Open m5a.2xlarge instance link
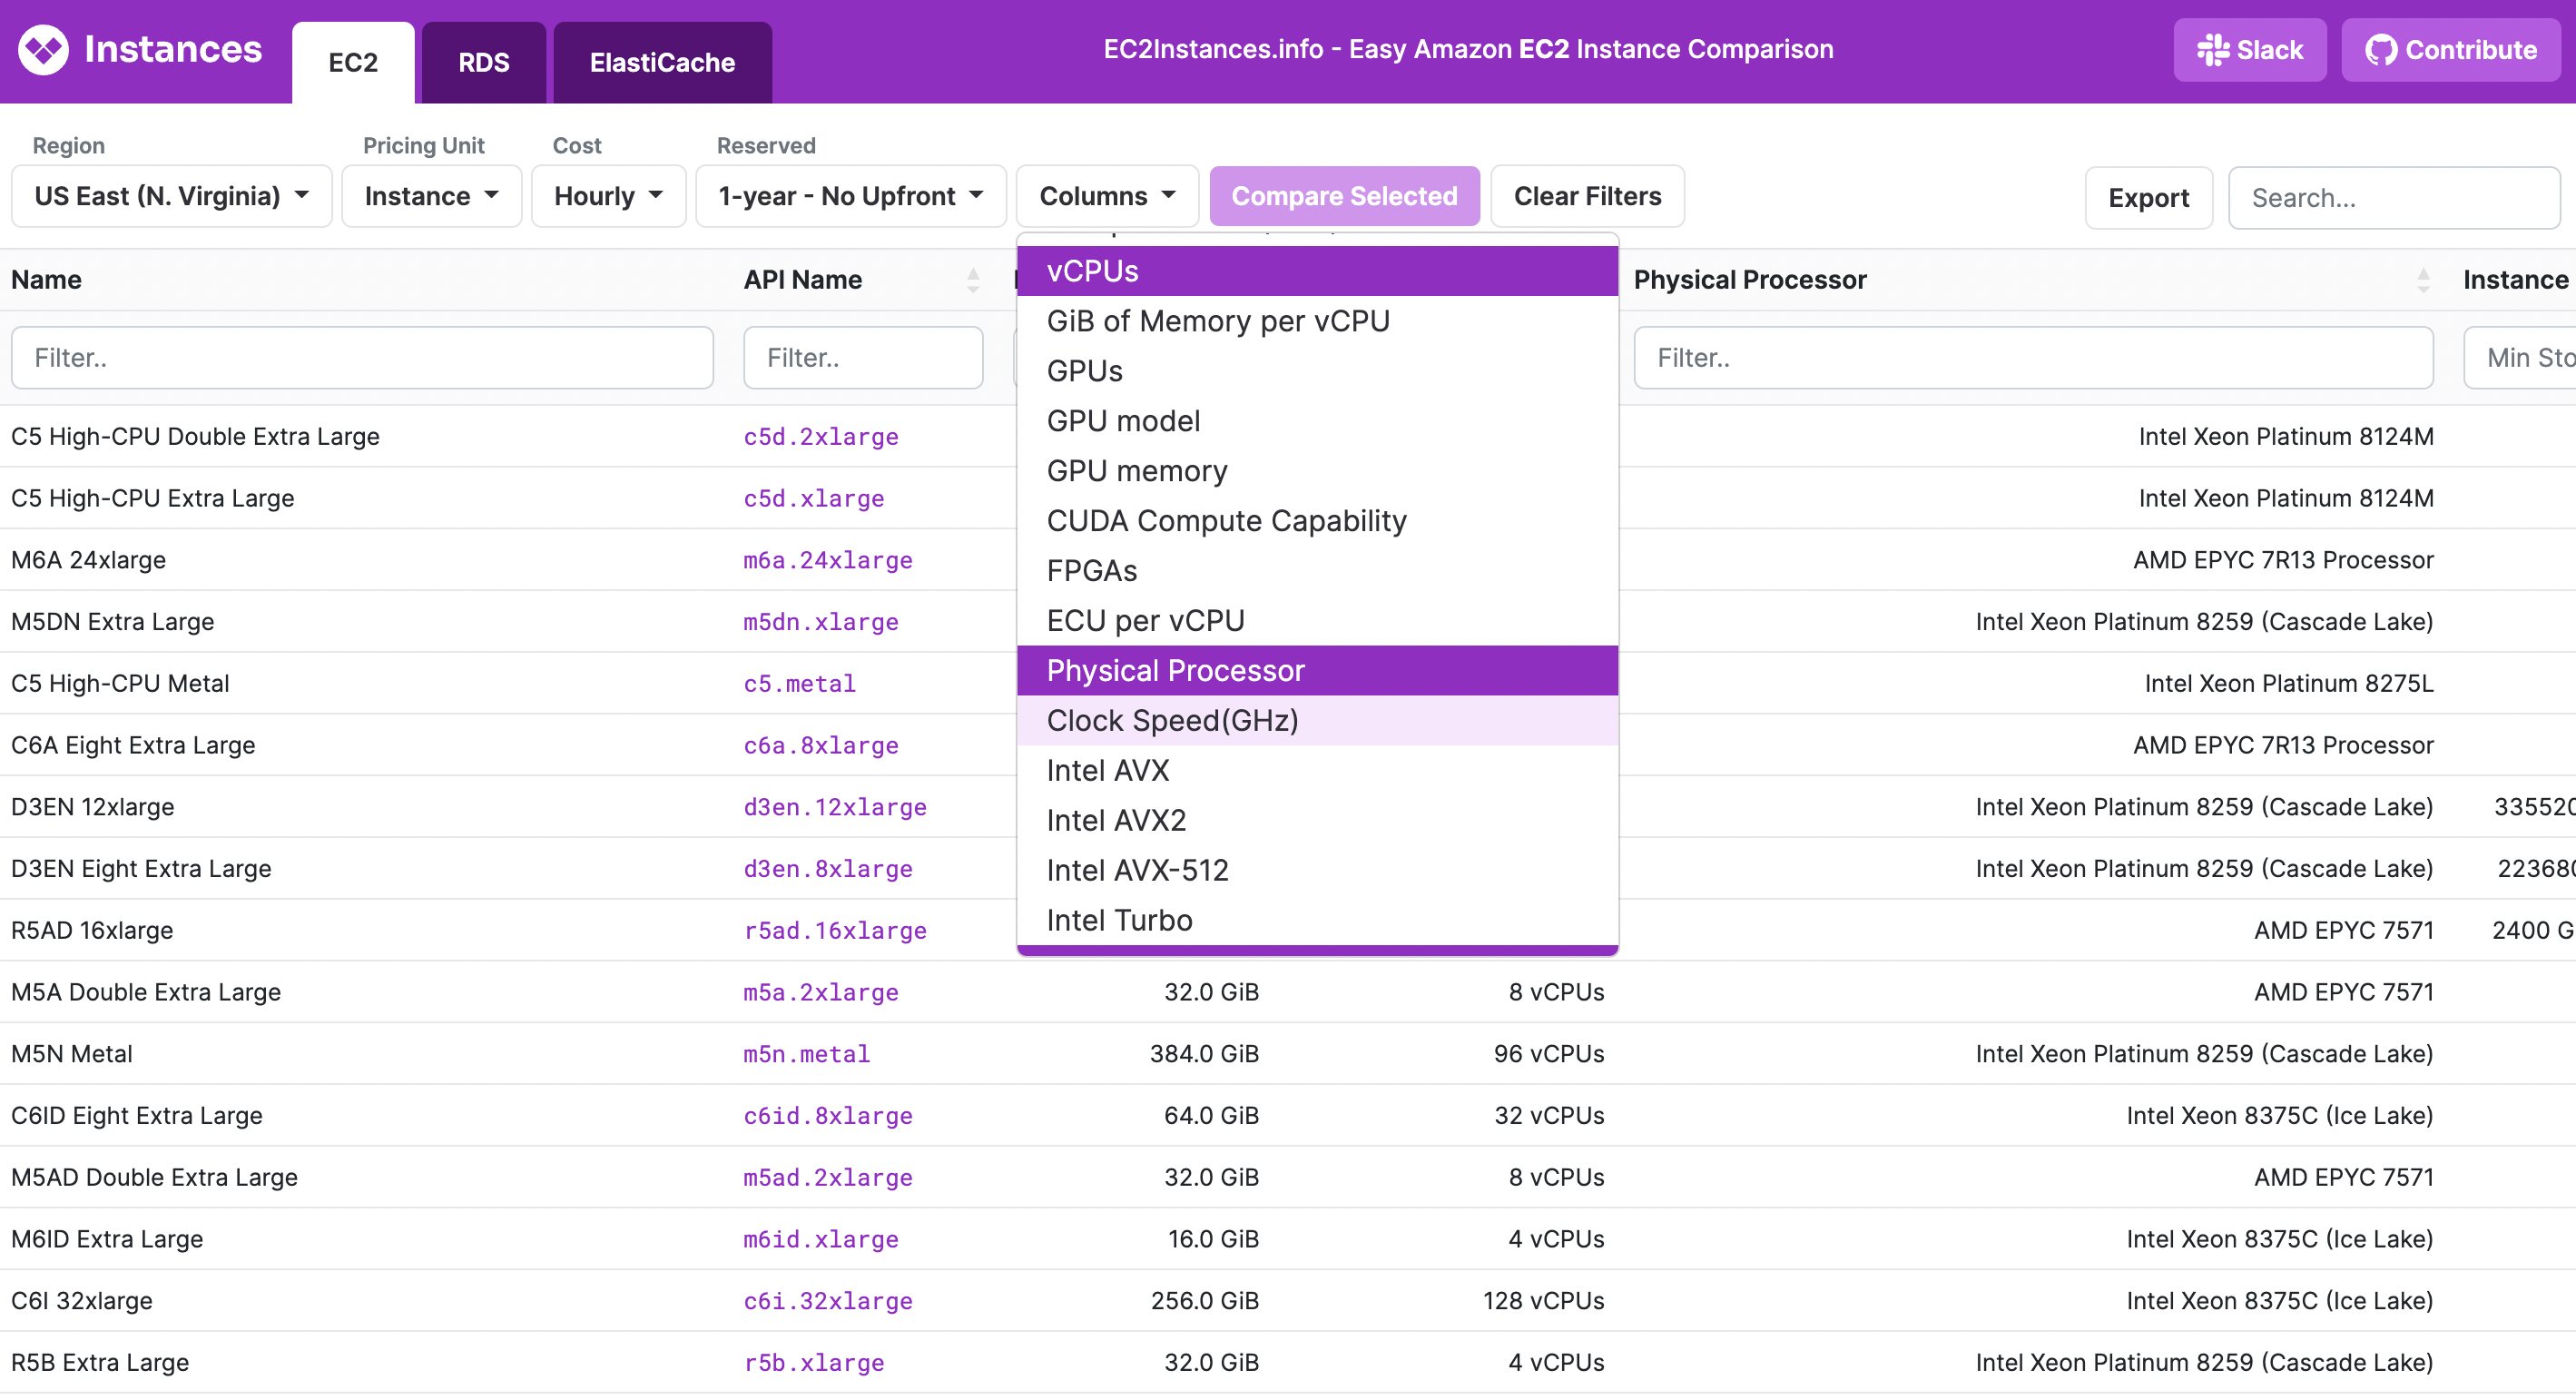The height and width of the screenshot is (1400, 2576). pyautogui.click(x=820, y=994)
